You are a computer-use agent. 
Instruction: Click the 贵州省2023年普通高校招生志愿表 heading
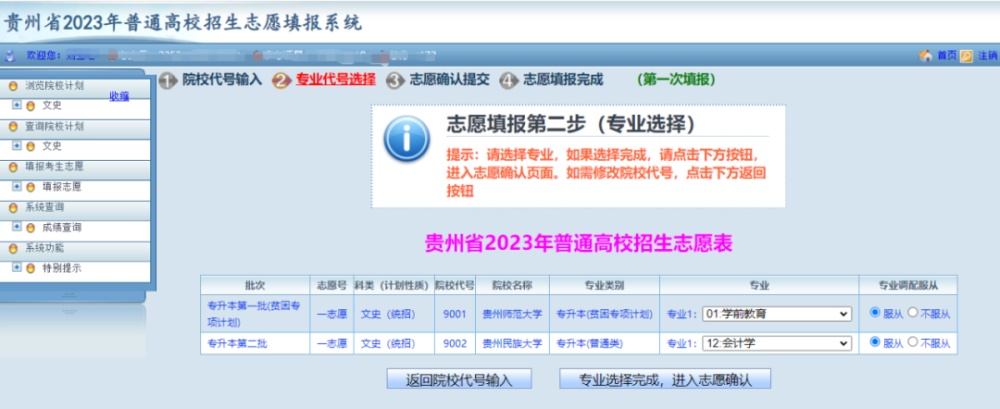pyautogui.click(x=578, y=243)
